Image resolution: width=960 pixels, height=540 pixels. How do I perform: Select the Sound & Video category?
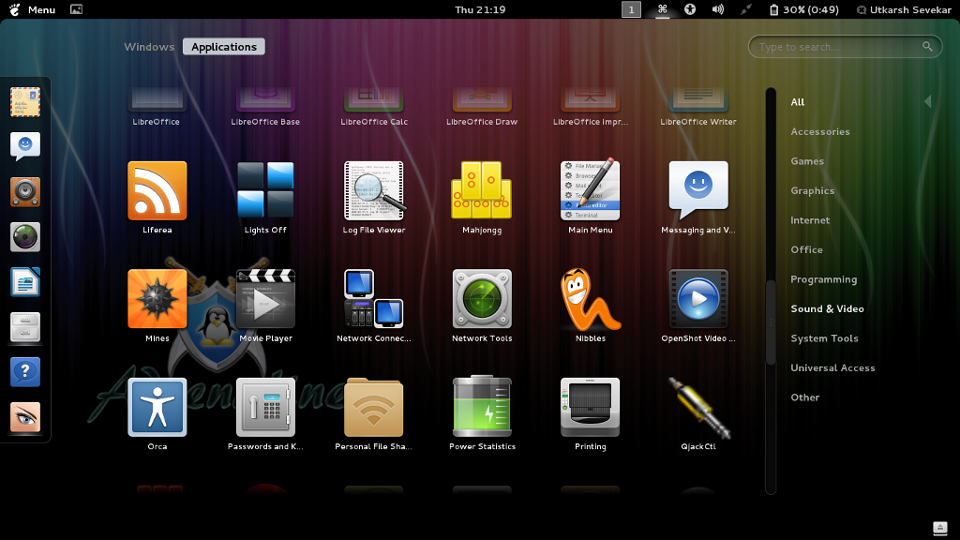coord(827,309)
